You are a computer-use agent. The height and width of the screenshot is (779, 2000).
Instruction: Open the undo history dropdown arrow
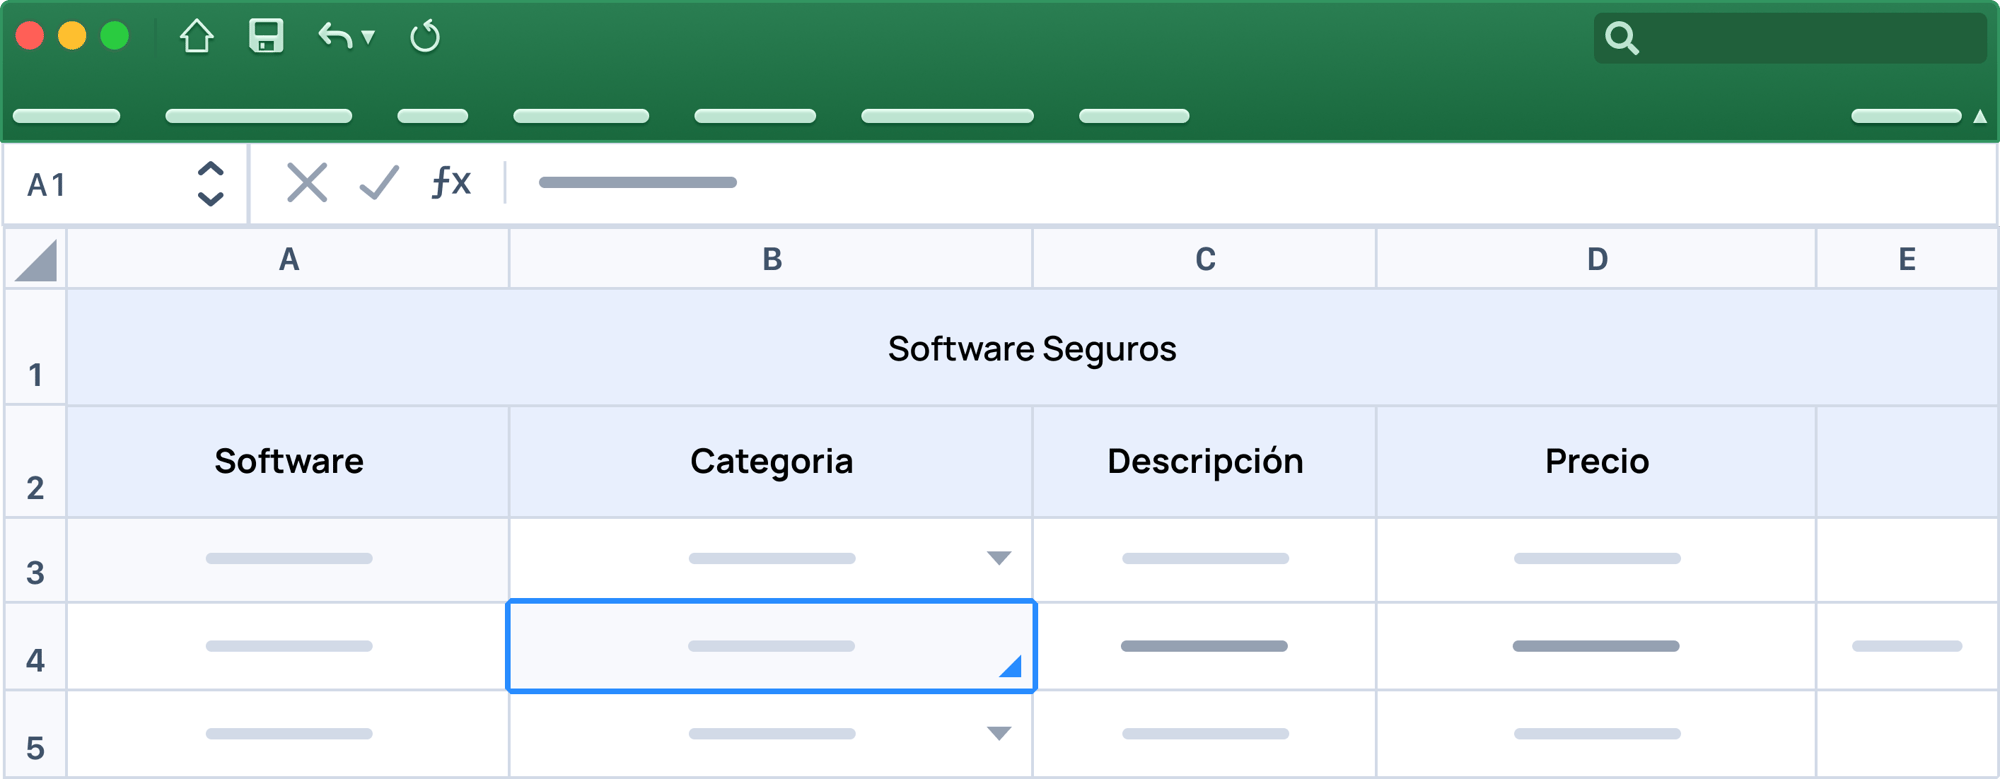click(368, 37)
